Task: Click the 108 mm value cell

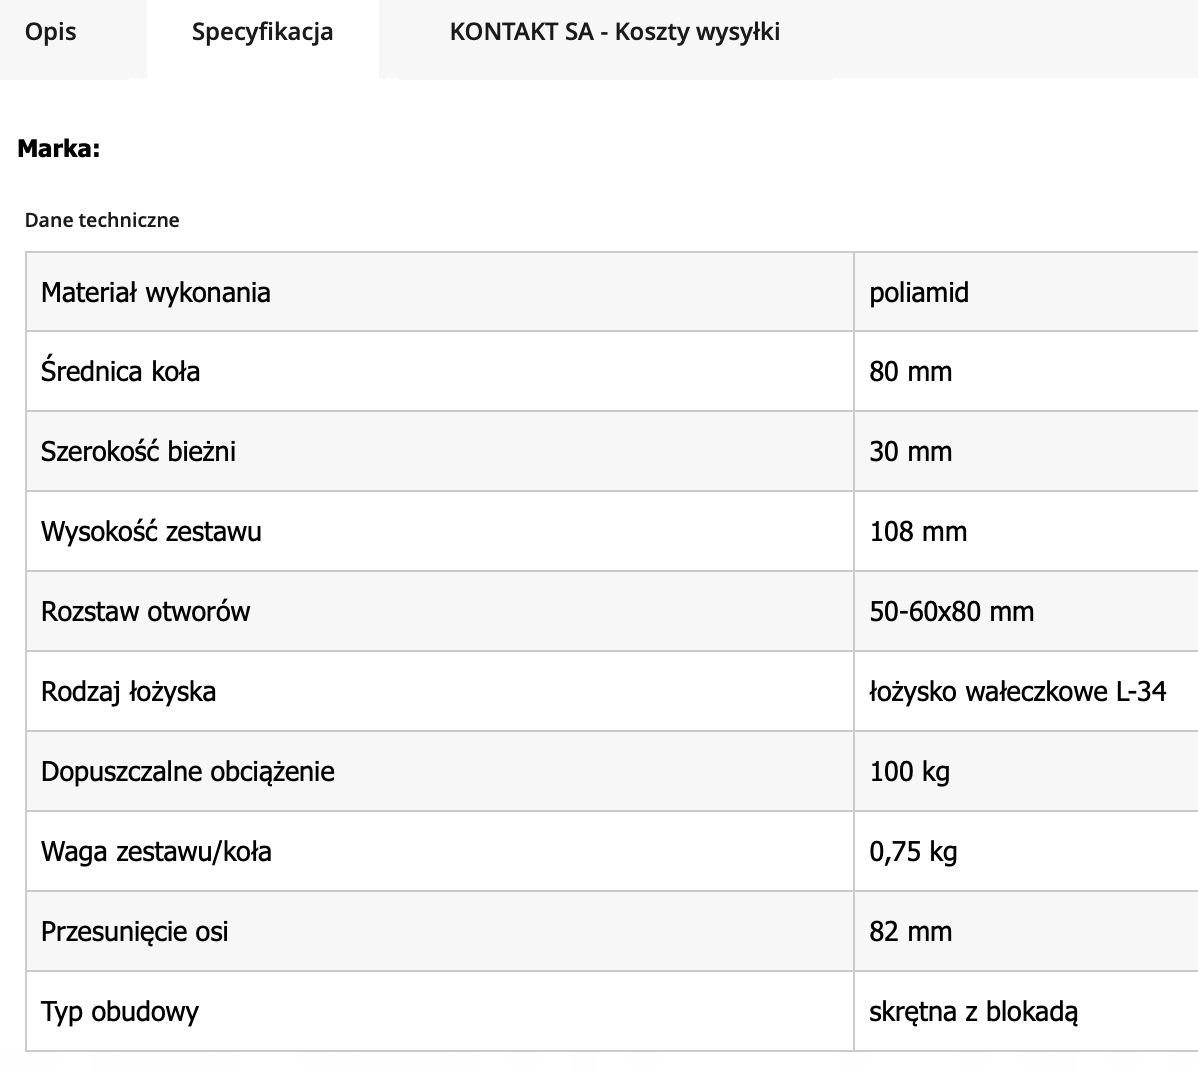Action: 918,531
